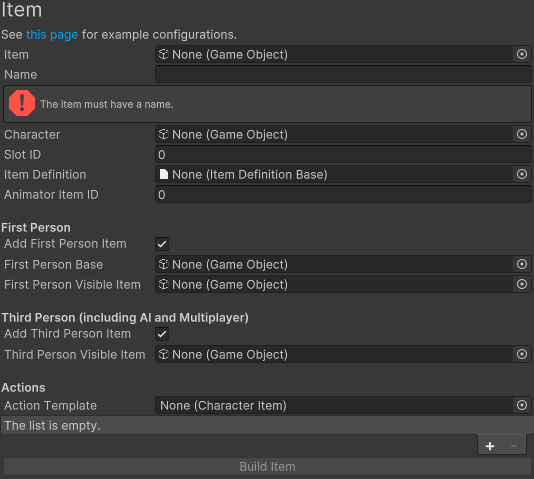Open picker for Third Person Visible Item
The width and height of the screenshot is (534, 479).
(521, 354)
